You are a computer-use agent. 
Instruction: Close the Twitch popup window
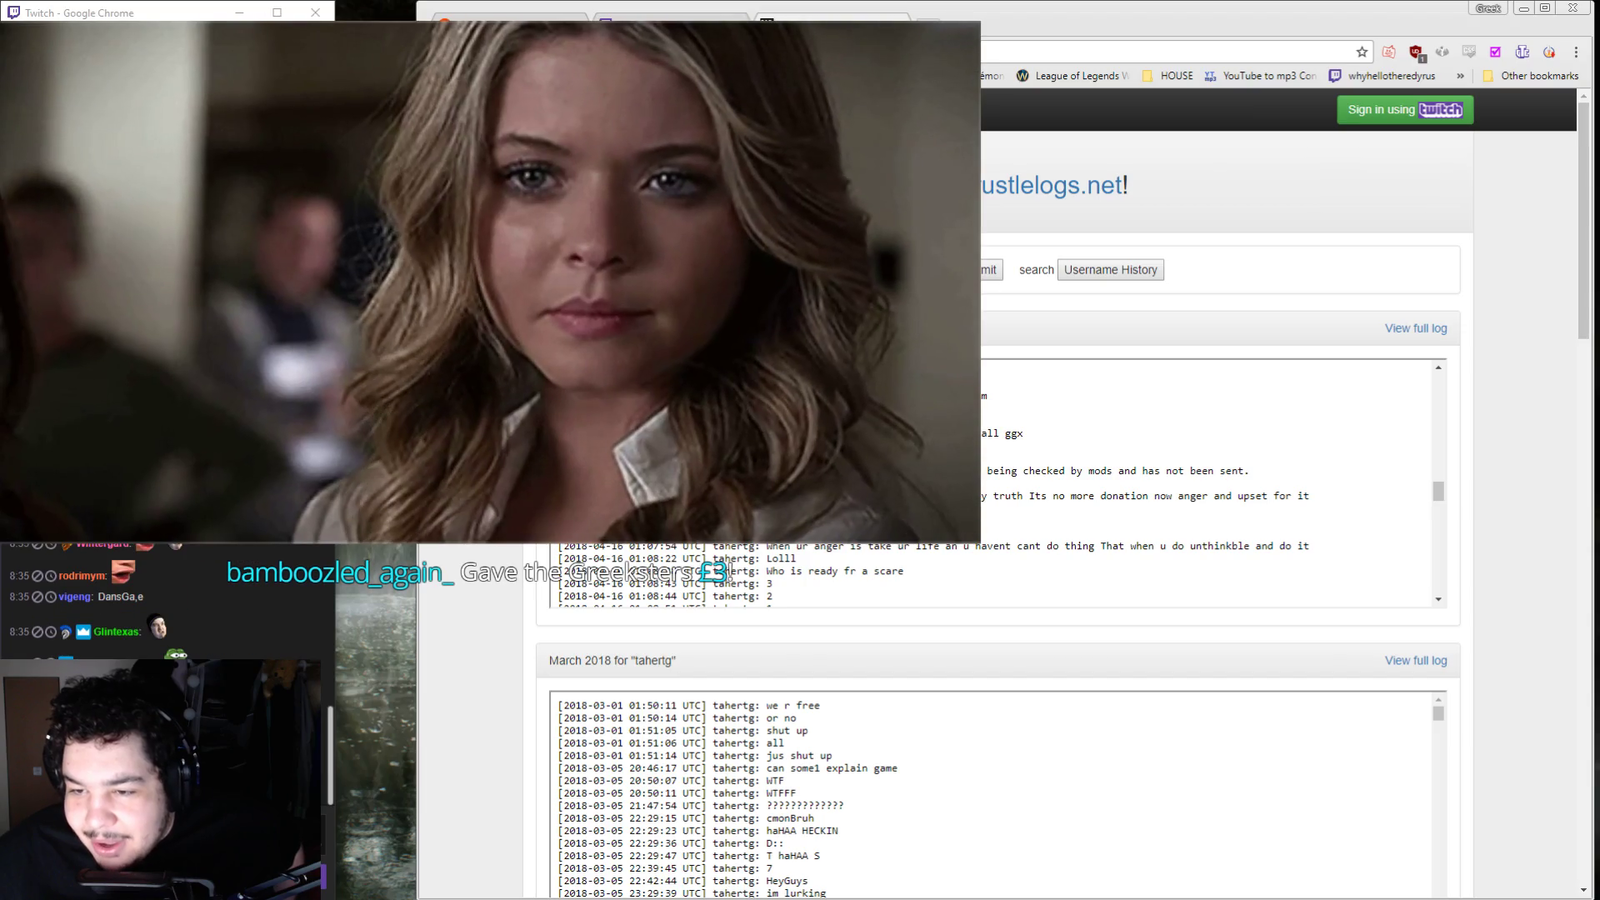(315, 12)
